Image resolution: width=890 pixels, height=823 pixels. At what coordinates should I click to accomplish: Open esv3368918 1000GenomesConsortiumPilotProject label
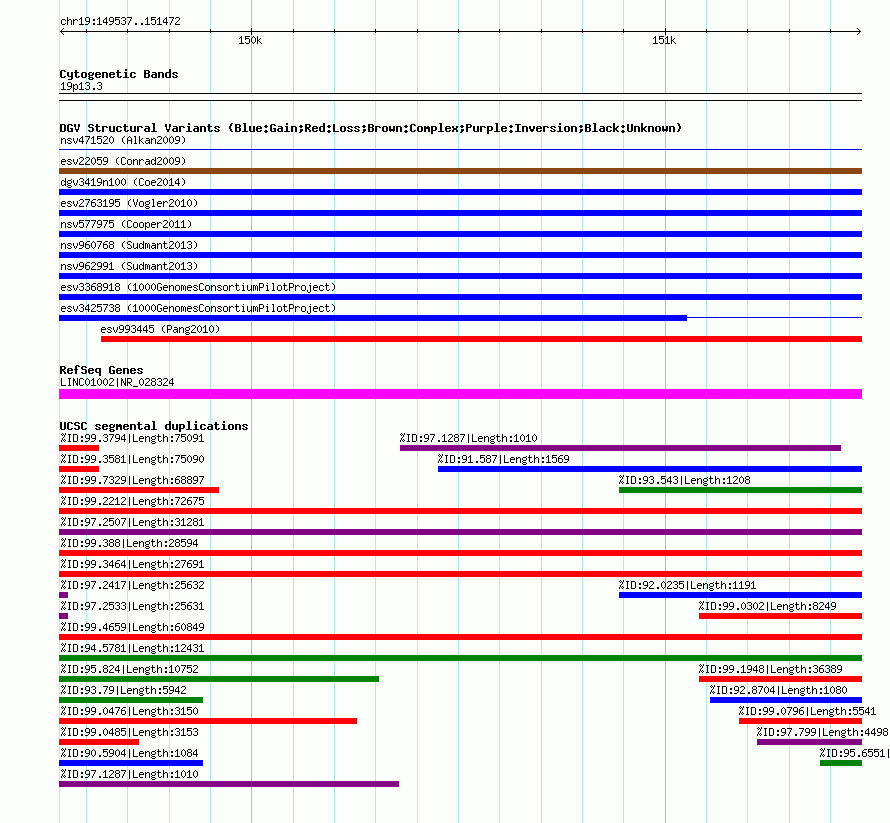[198, 287]
